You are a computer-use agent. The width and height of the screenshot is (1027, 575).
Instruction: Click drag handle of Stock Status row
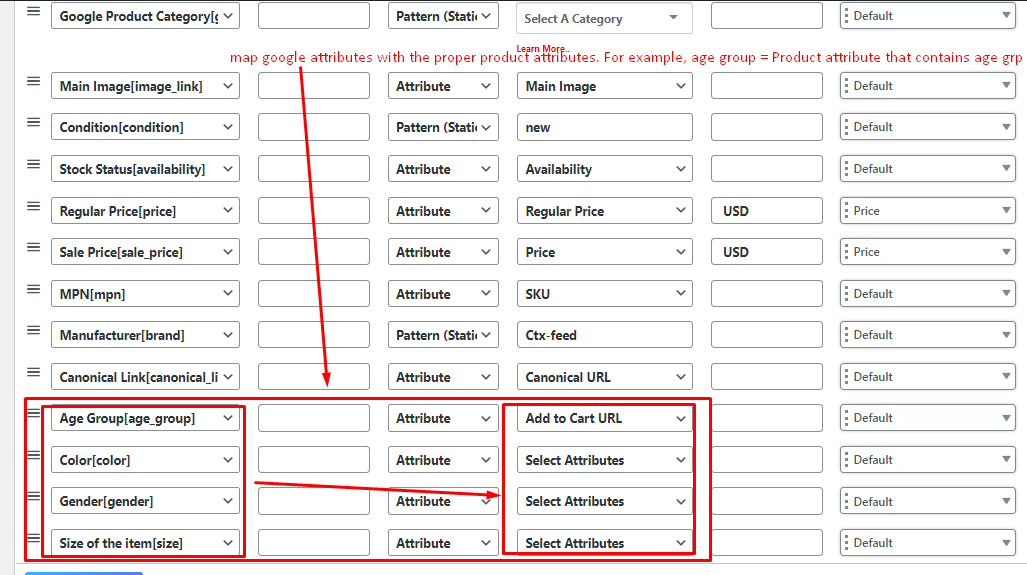coord(34,164)
